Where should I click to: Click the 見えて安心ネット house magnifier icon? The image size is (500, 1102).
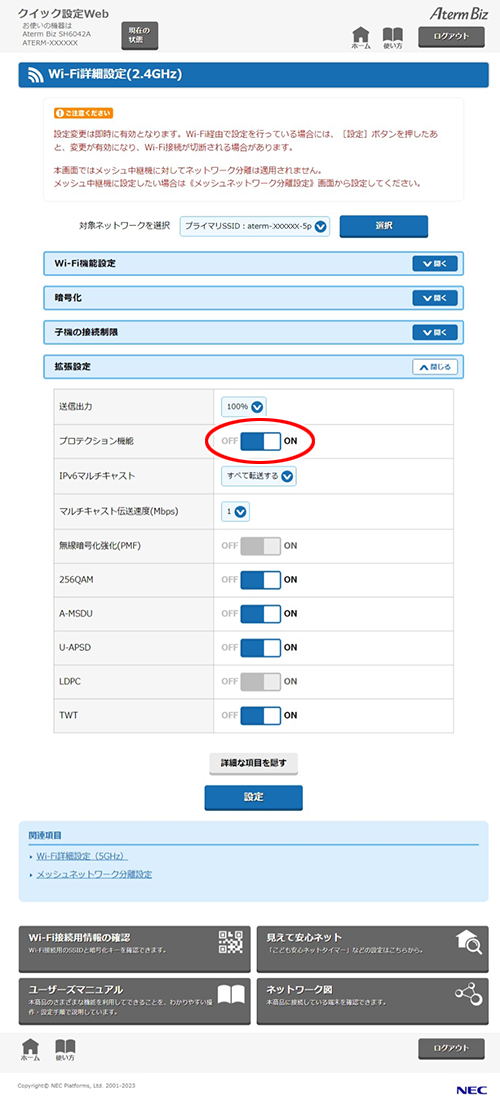coord(469,942)
